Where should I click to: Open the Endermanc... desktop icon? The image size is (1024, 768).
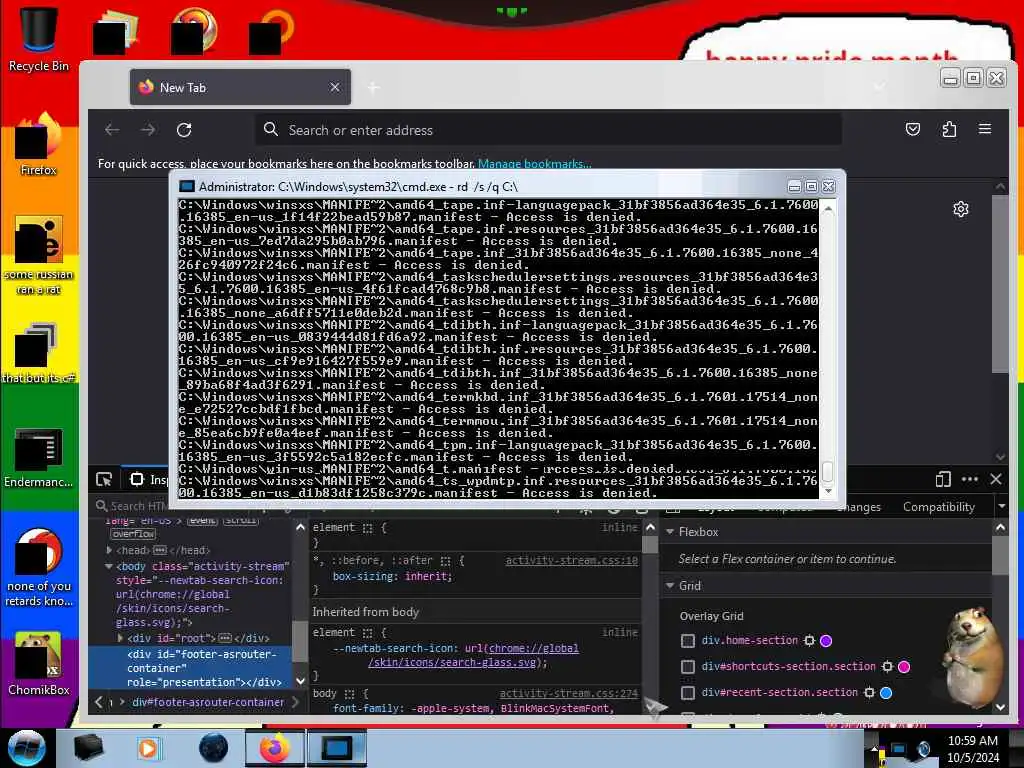click(39, 457)
